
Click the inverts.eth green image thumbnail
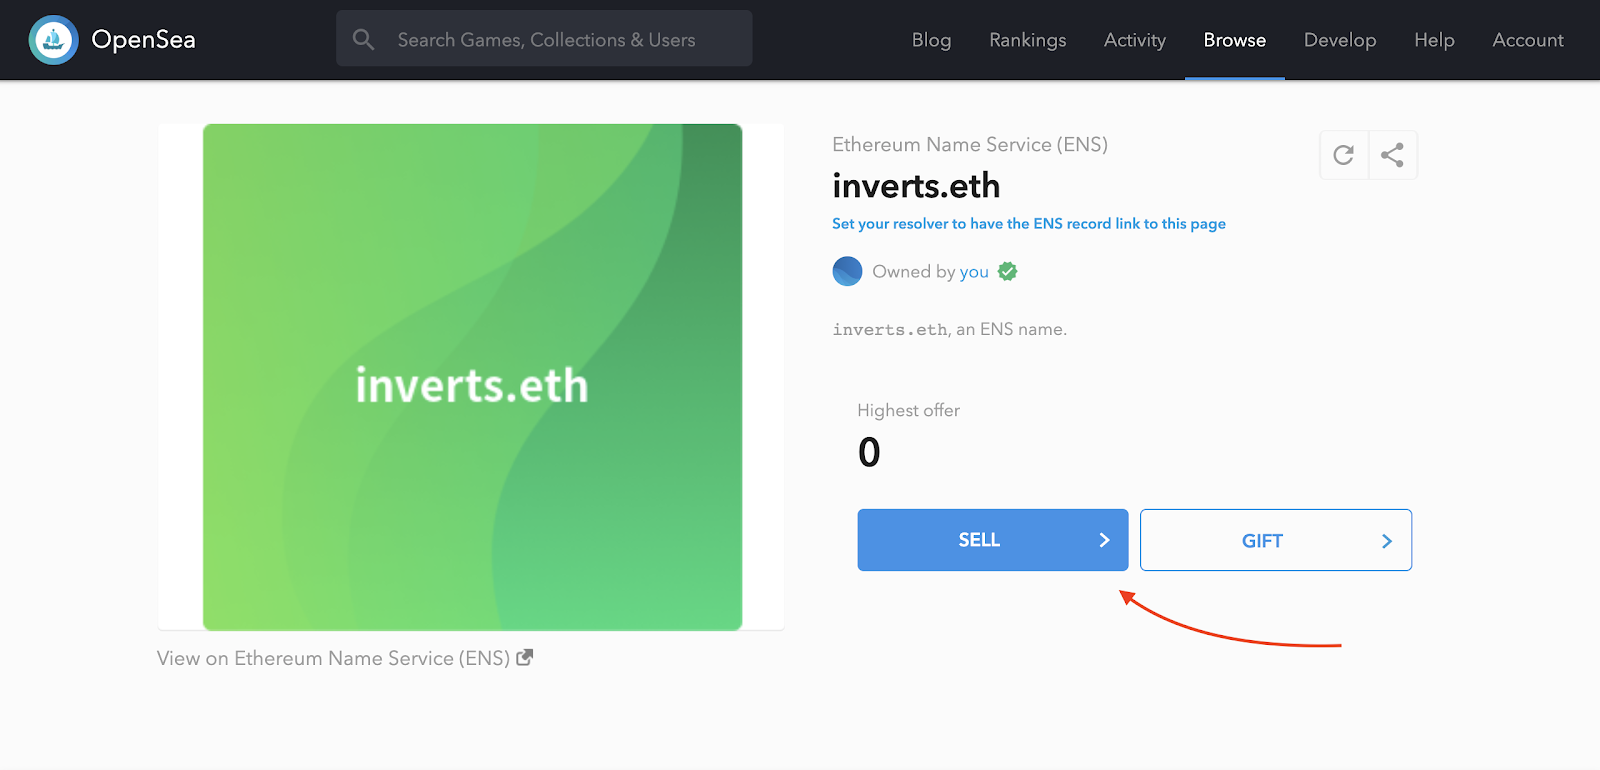[472, 377]
